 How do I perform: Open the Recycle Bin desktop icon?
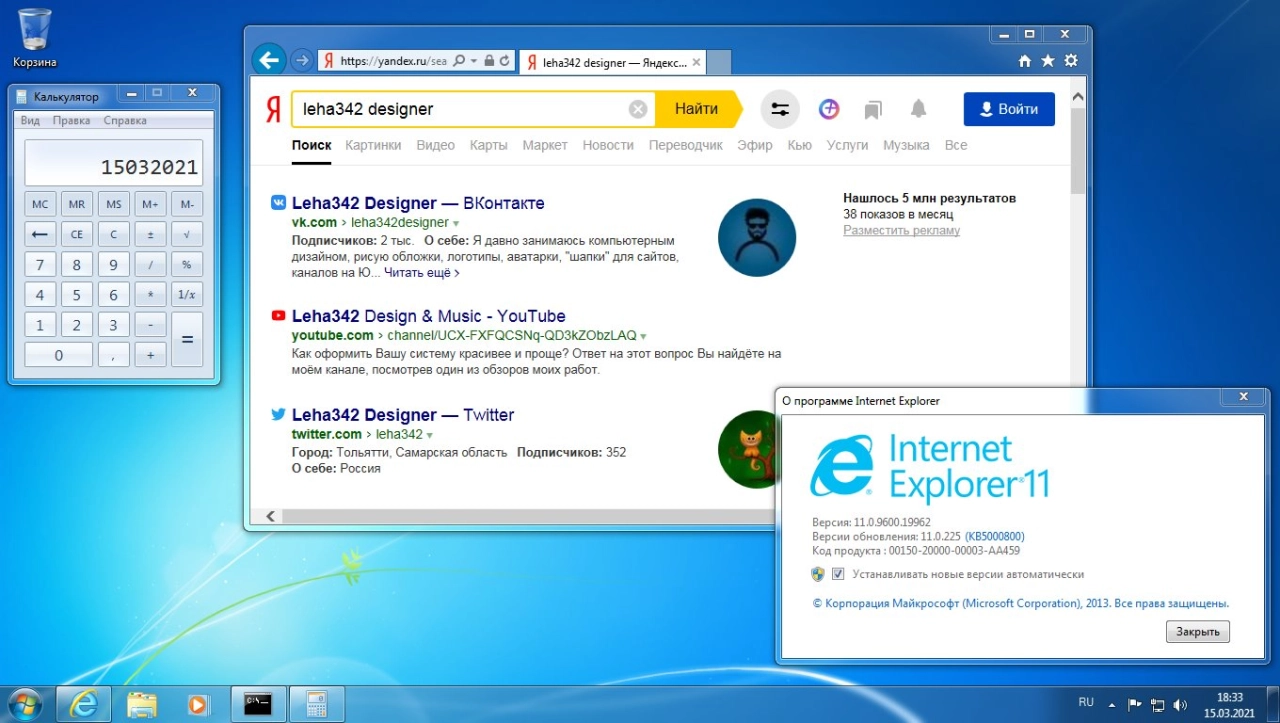(35, 38)
